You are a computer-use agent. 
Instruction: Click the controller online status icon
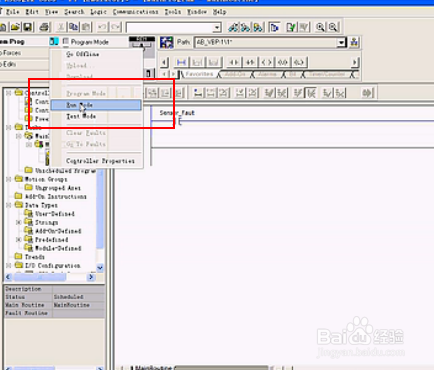click(53, 42)
